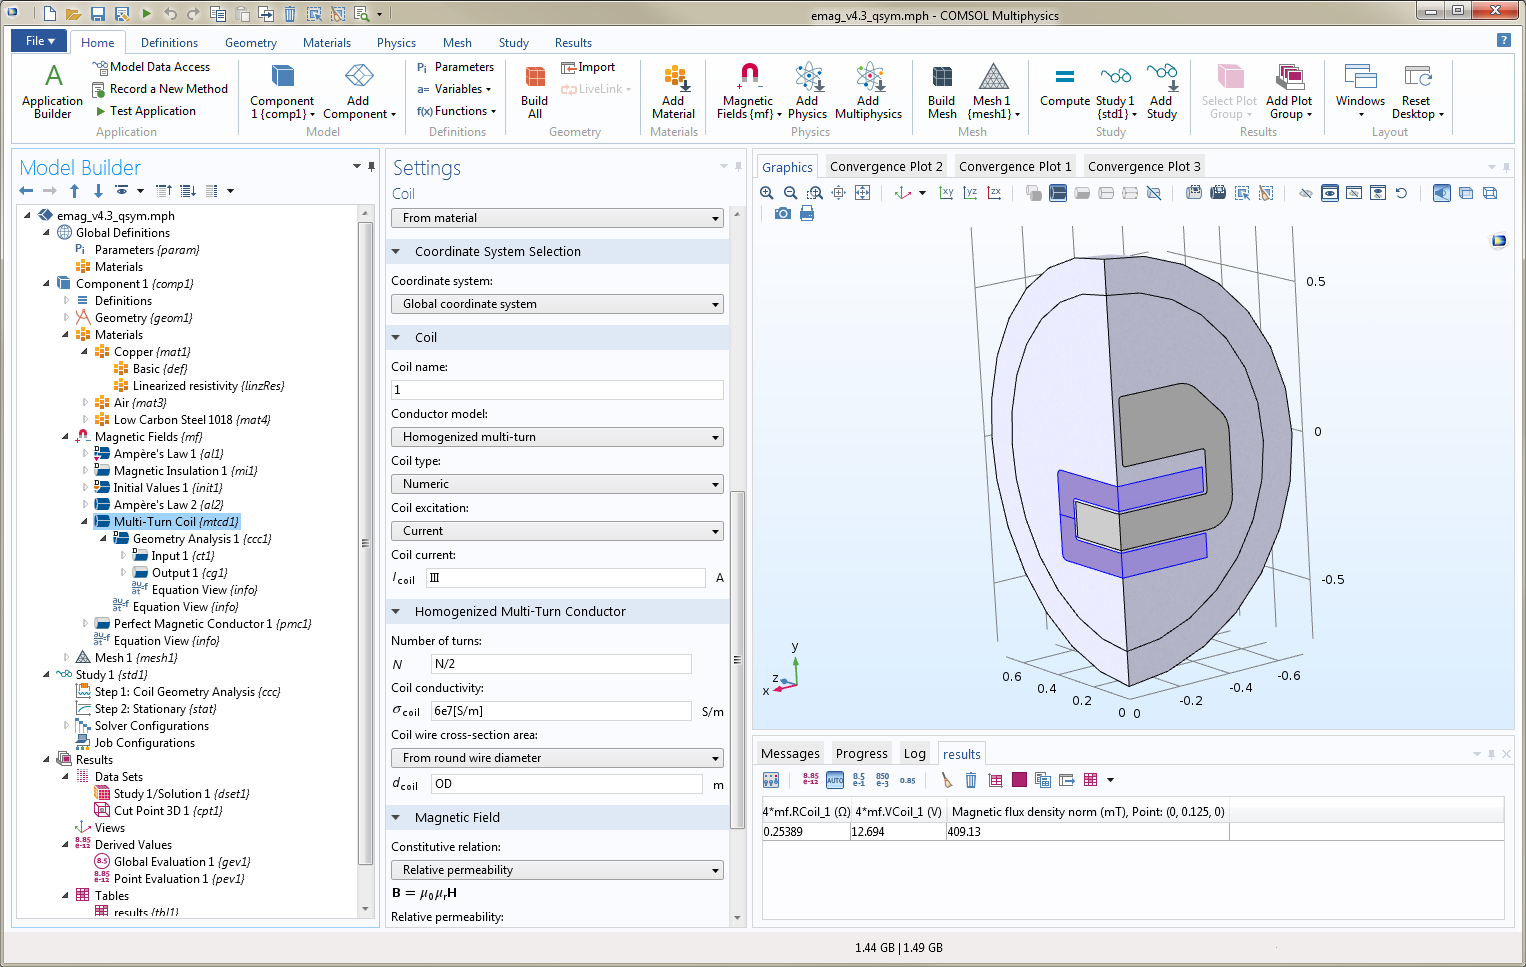Toggle full precision 8.85e-12 display
This screenshot has height=967, width=1526.
pos(810,780)
